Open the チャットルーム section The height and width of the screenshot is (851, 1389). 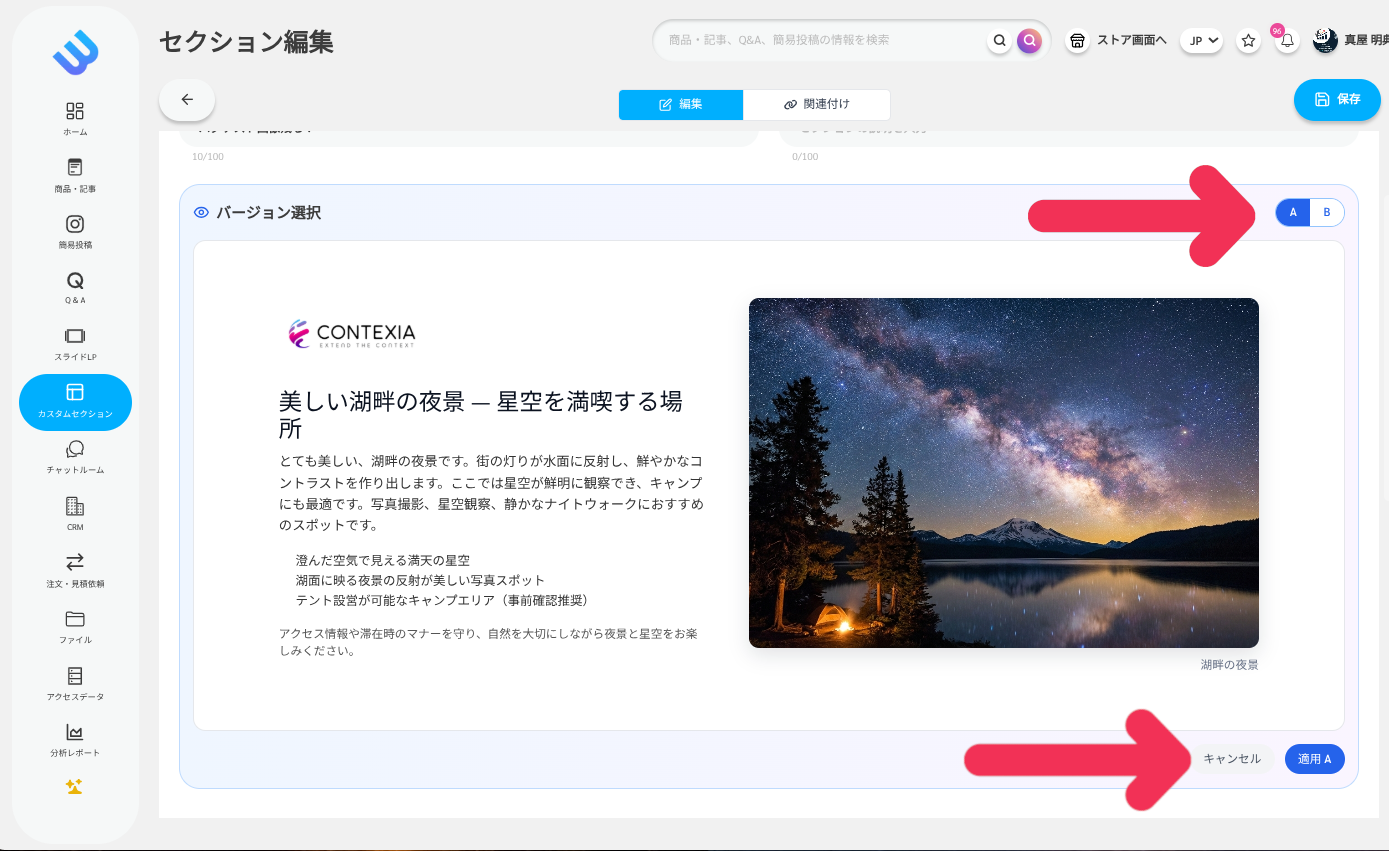(x=75, y=458)
